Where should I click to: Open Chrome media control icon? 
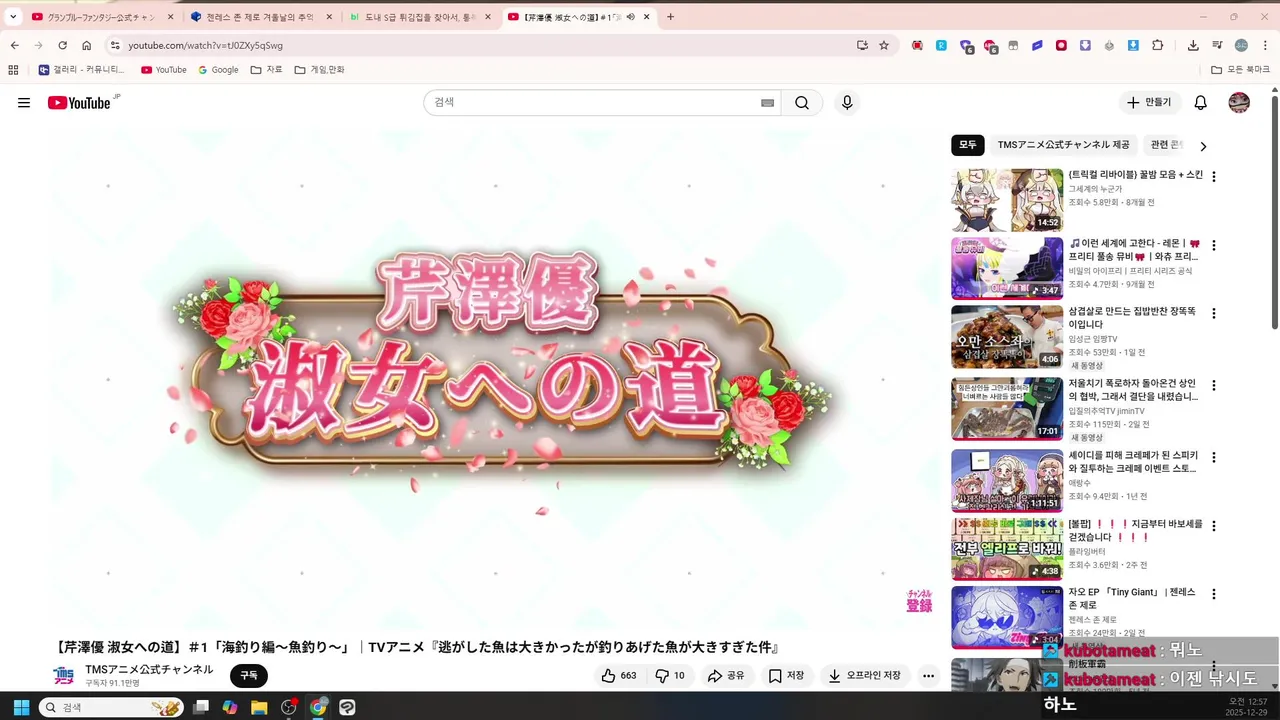pos(1217,45)
